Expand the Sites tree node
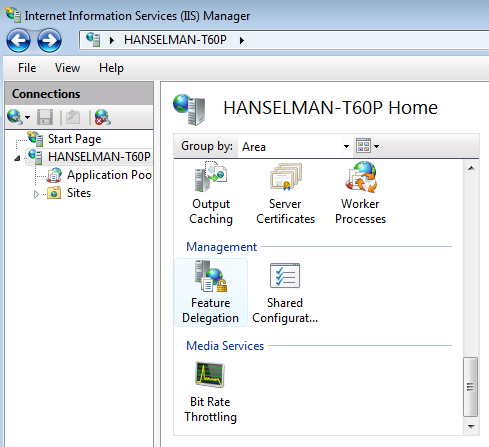489x447 pixels. pos(36,194)
